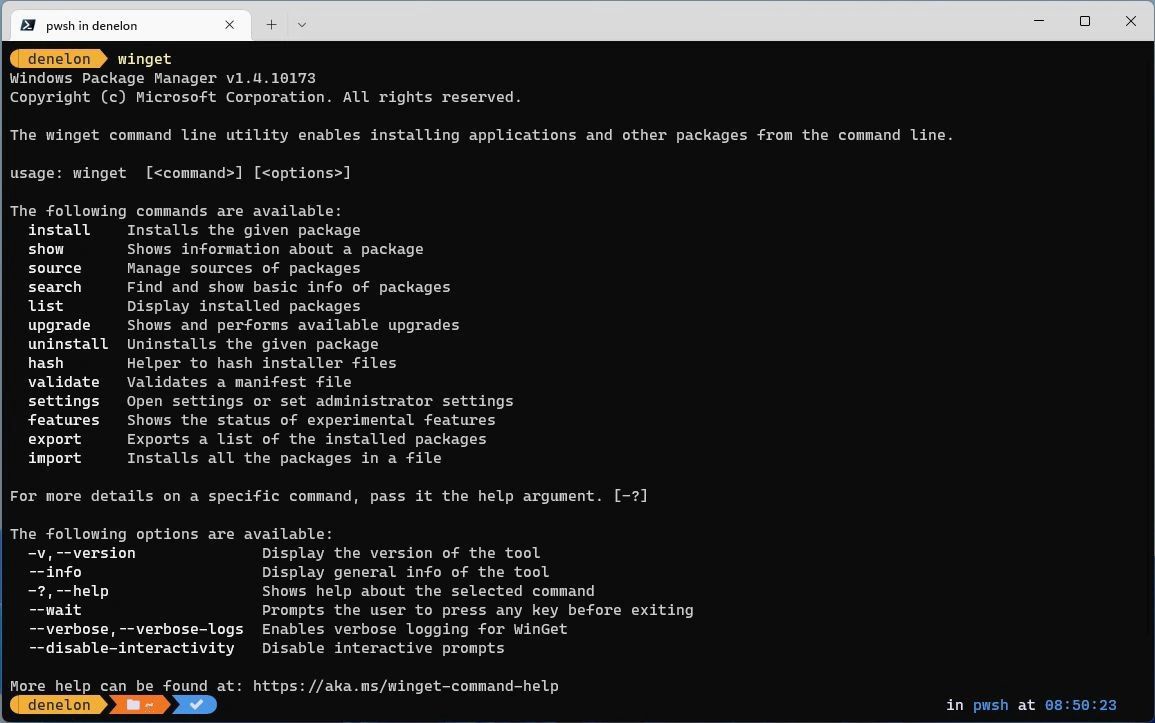Viewport: 1155px width, 723px height.
Task: Close the 'pwsh in denelon' tab
Action: click(x=229, y=25)
